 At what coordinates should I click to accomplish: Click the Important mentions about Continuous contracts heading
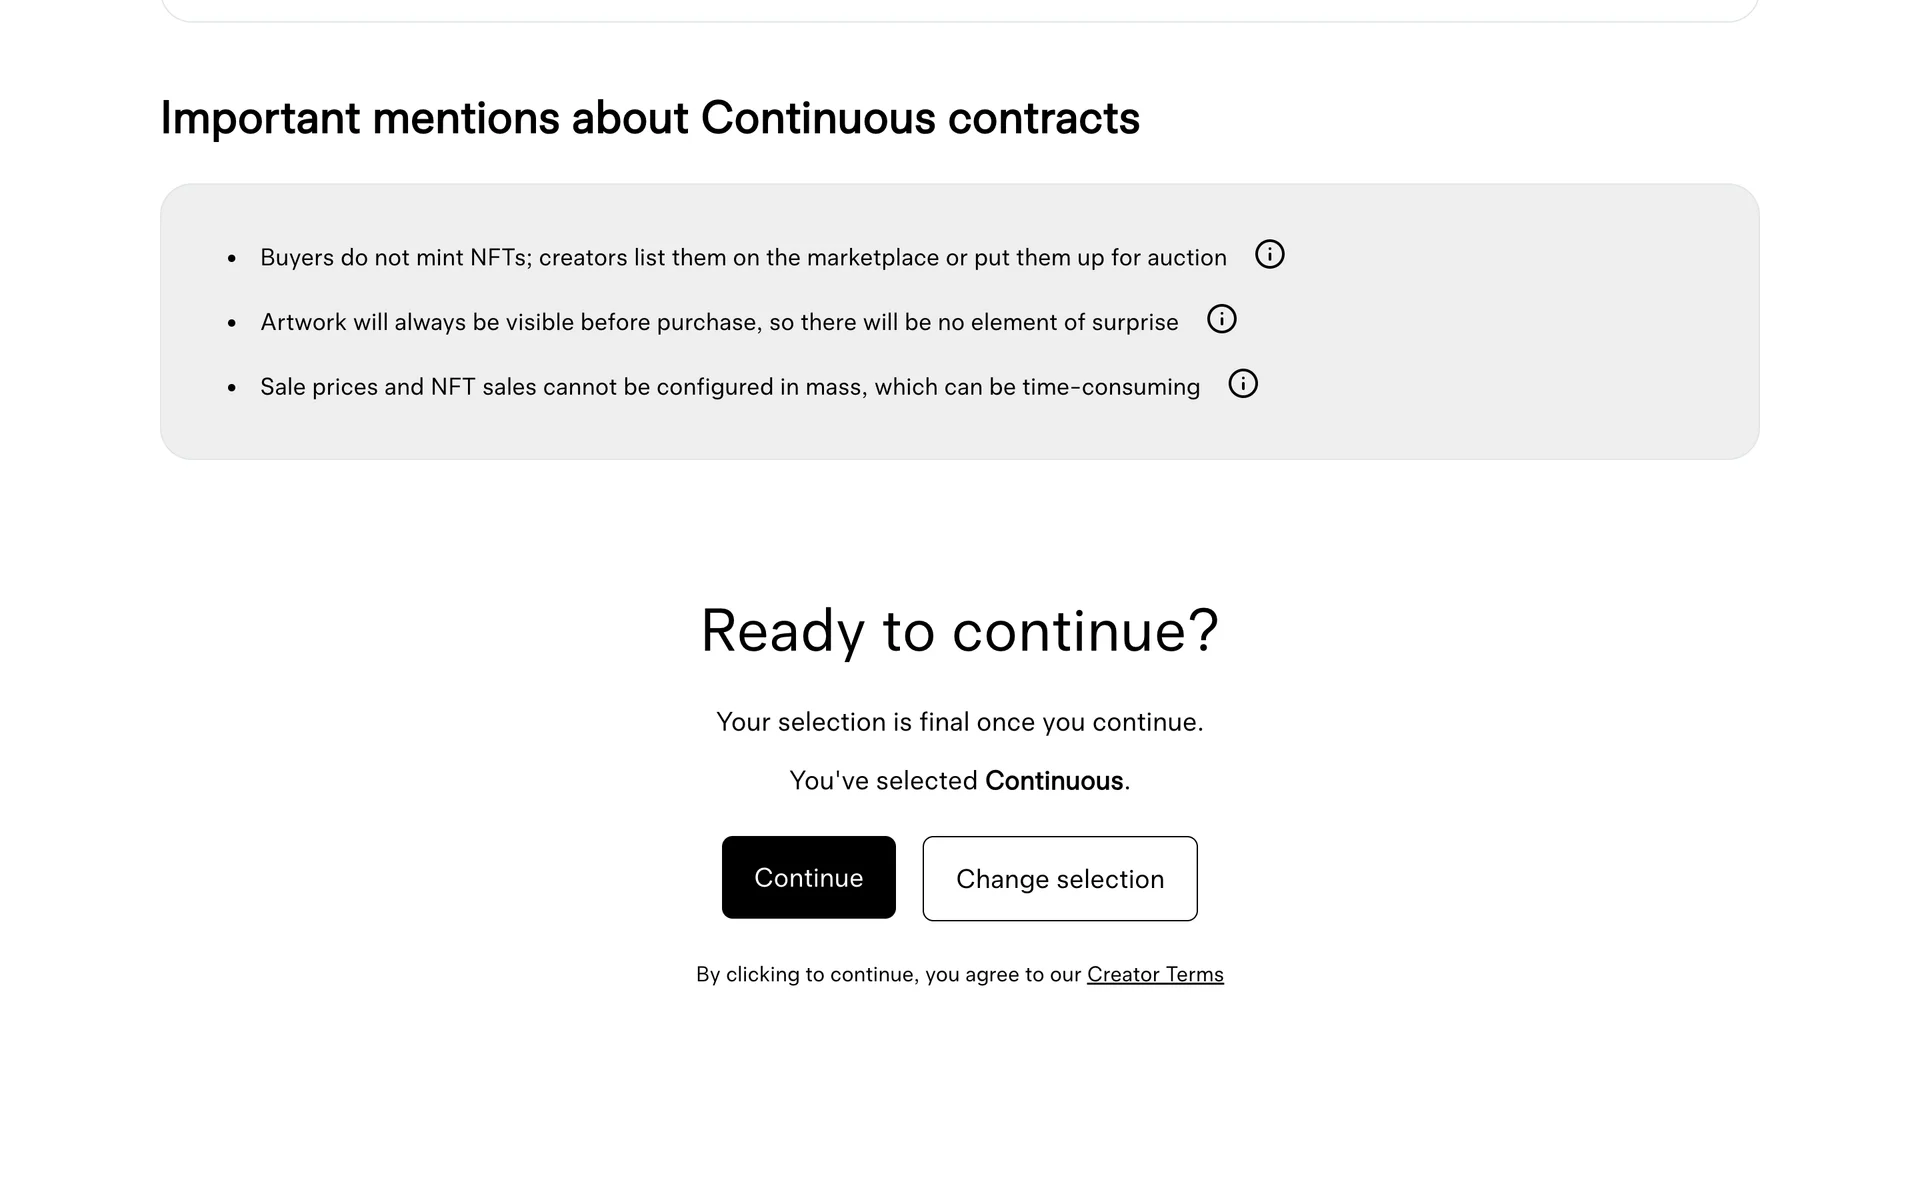[x=650, y=118]
